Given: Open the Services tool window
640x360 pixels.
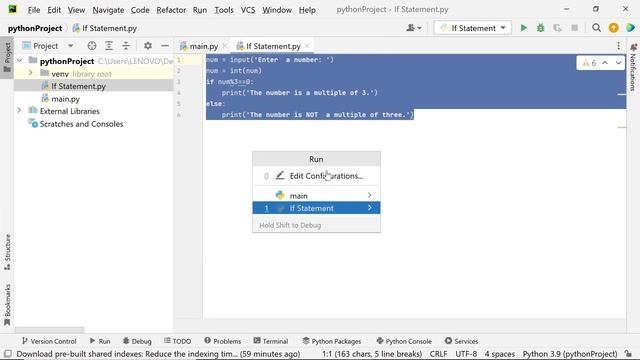Looking at the screenshot, I should (462, 341).
